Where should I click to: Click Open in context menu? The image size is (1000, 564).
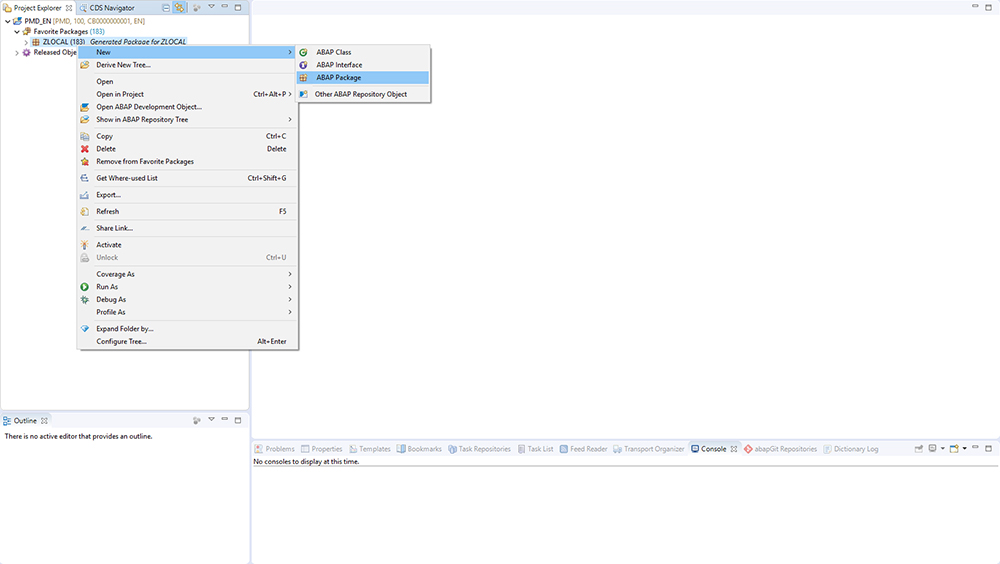pyautogui.click(x=187, y=82)
